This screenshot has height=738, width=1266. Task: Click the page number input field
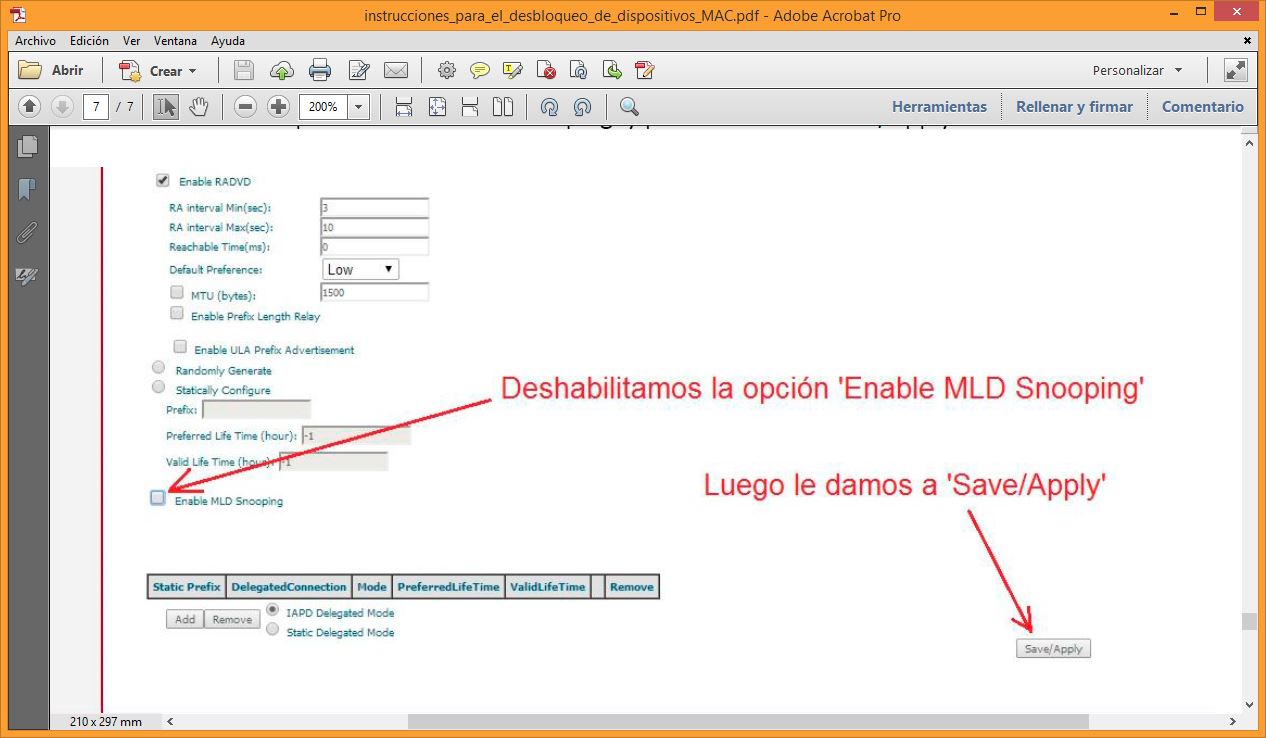(x=96, y=106)
